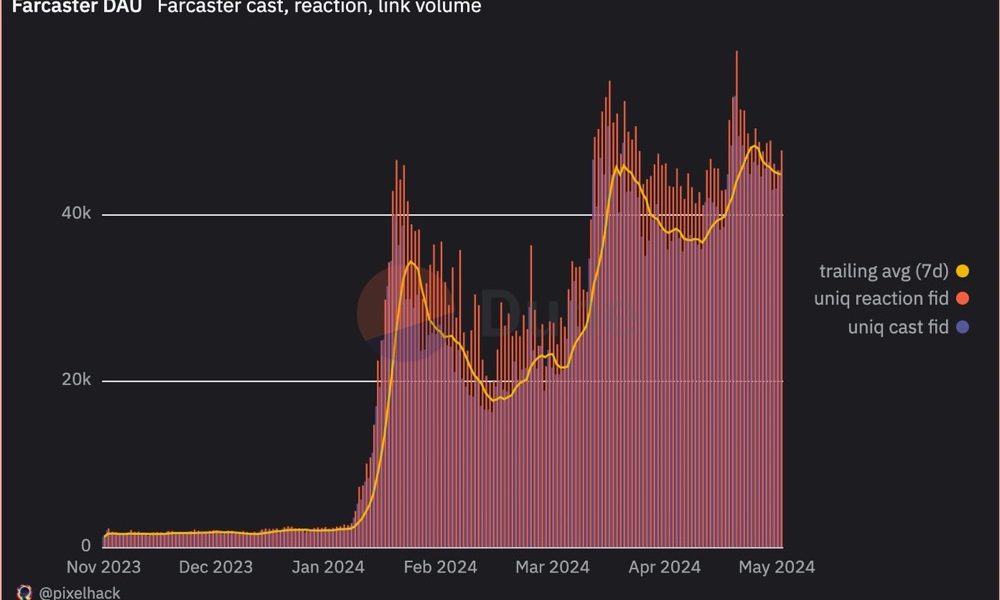Click the Jan 2024 x-axis label
This screenshot has height=600, width=1000.
(328, 567)
